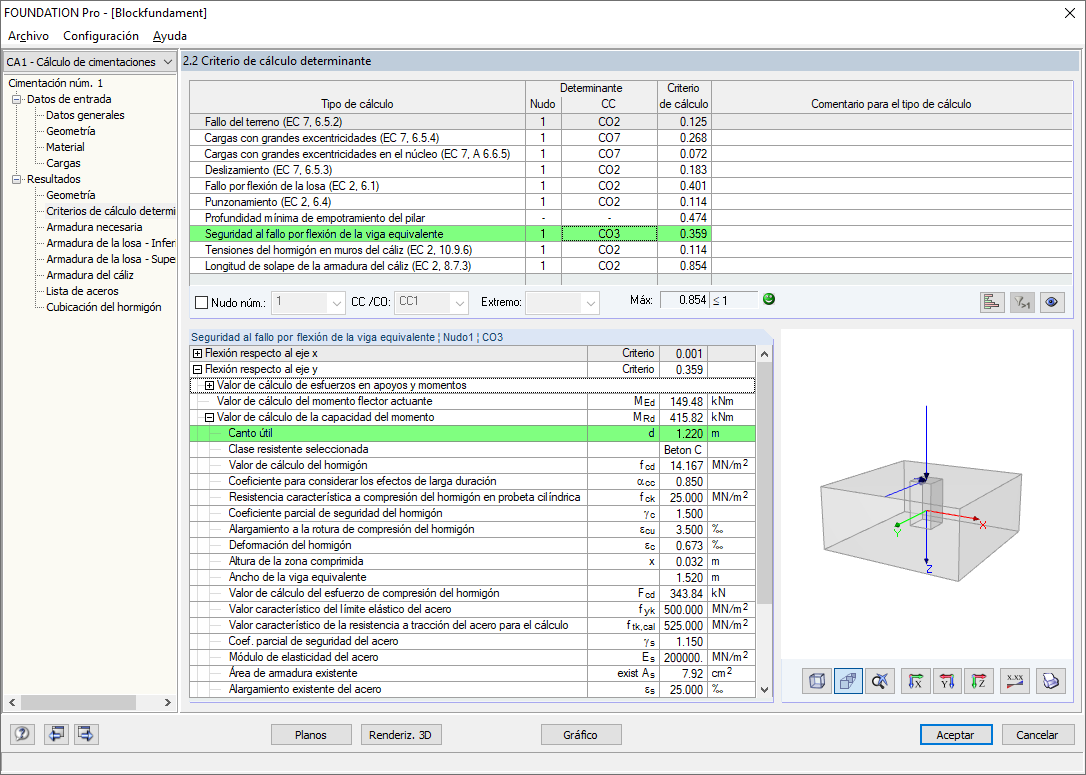Select Lista de aceros in the tree
The width and height of the screenshot is (1086, 775).
click(82, 291)
